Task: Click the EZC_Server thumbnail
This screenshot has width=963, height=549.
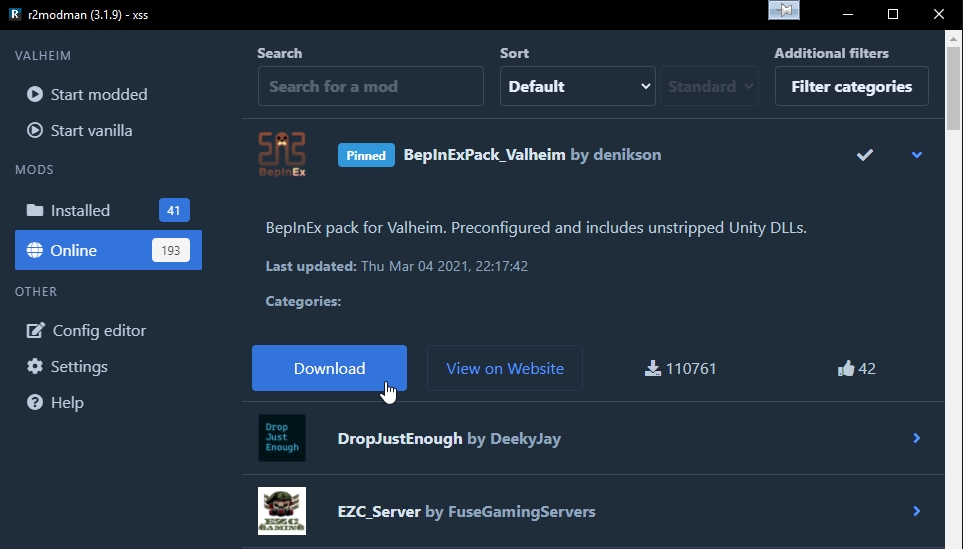Action: coord(282,511)
